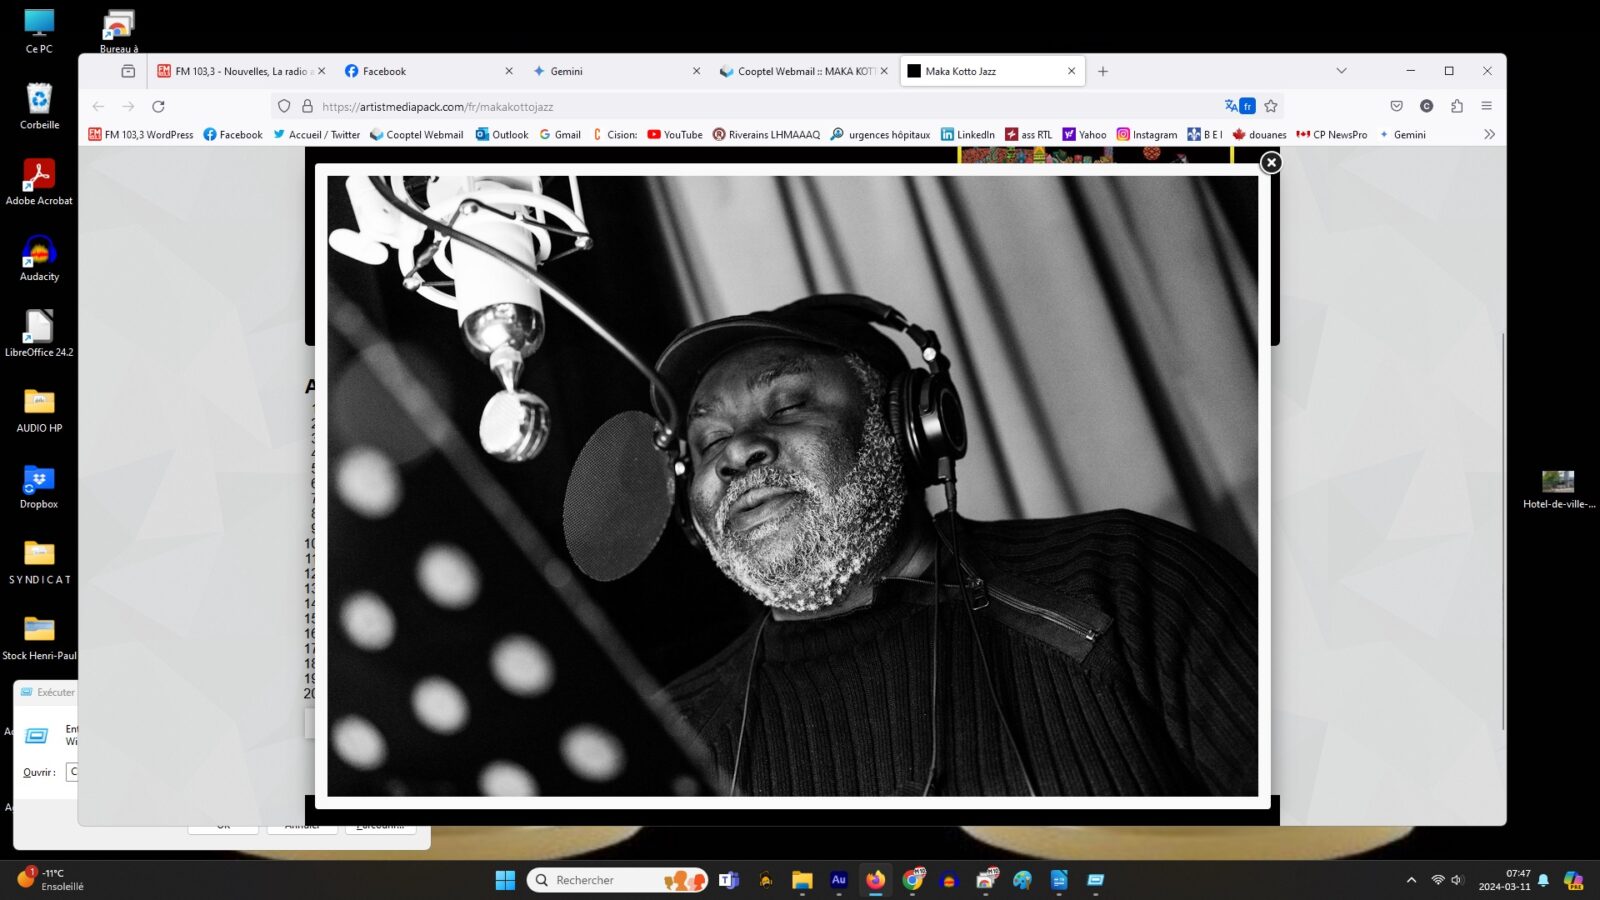Open the Firefox extensions puzzle icon
The width and height of the screenshot is (1600, 900).
pyautogui.click(x=1456, y=106)
